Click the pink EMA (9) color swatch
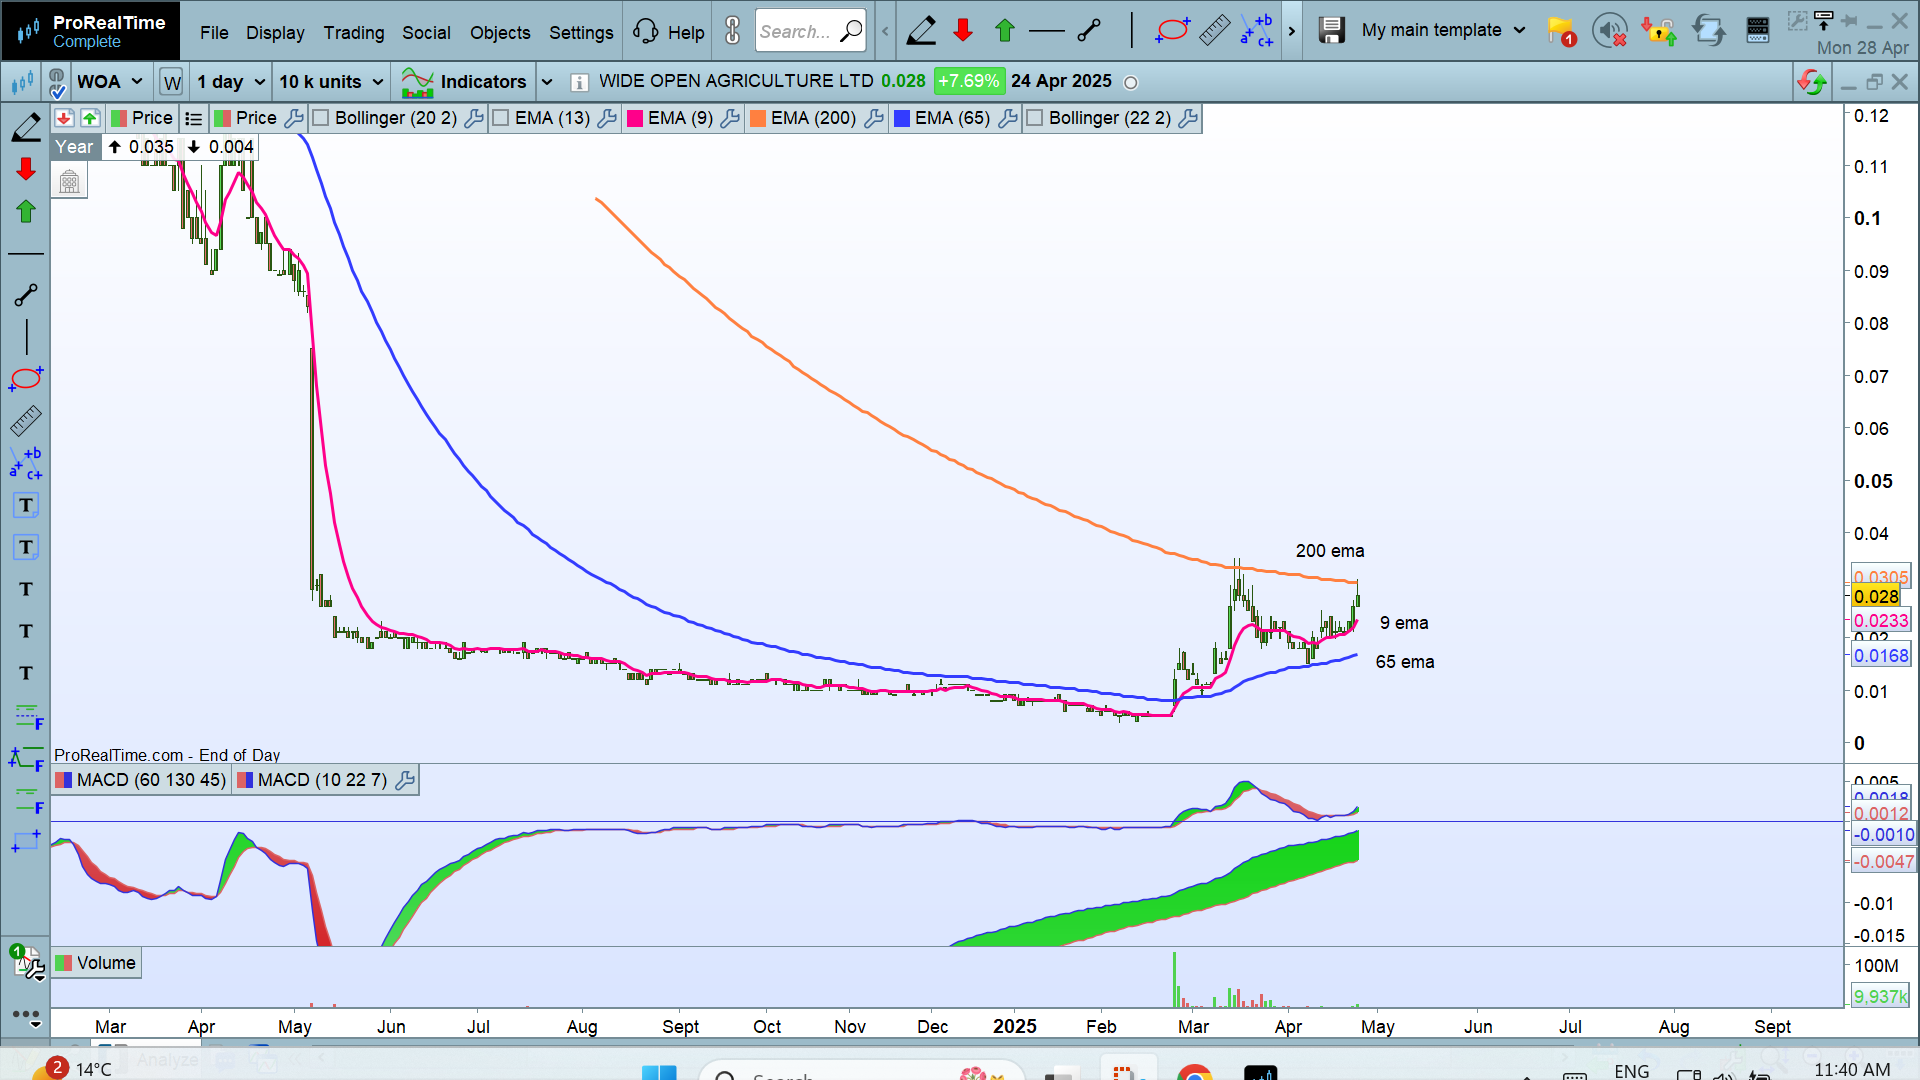This screenshot has width=1920, height=1080. coord(634,118)
